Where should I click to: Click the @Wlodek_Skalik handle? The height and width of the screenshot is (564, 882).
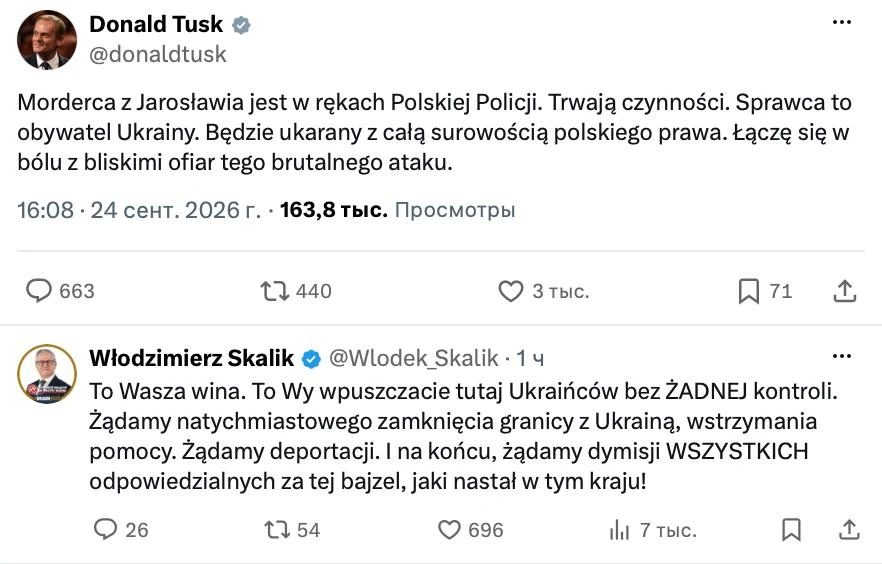(413, 358)
